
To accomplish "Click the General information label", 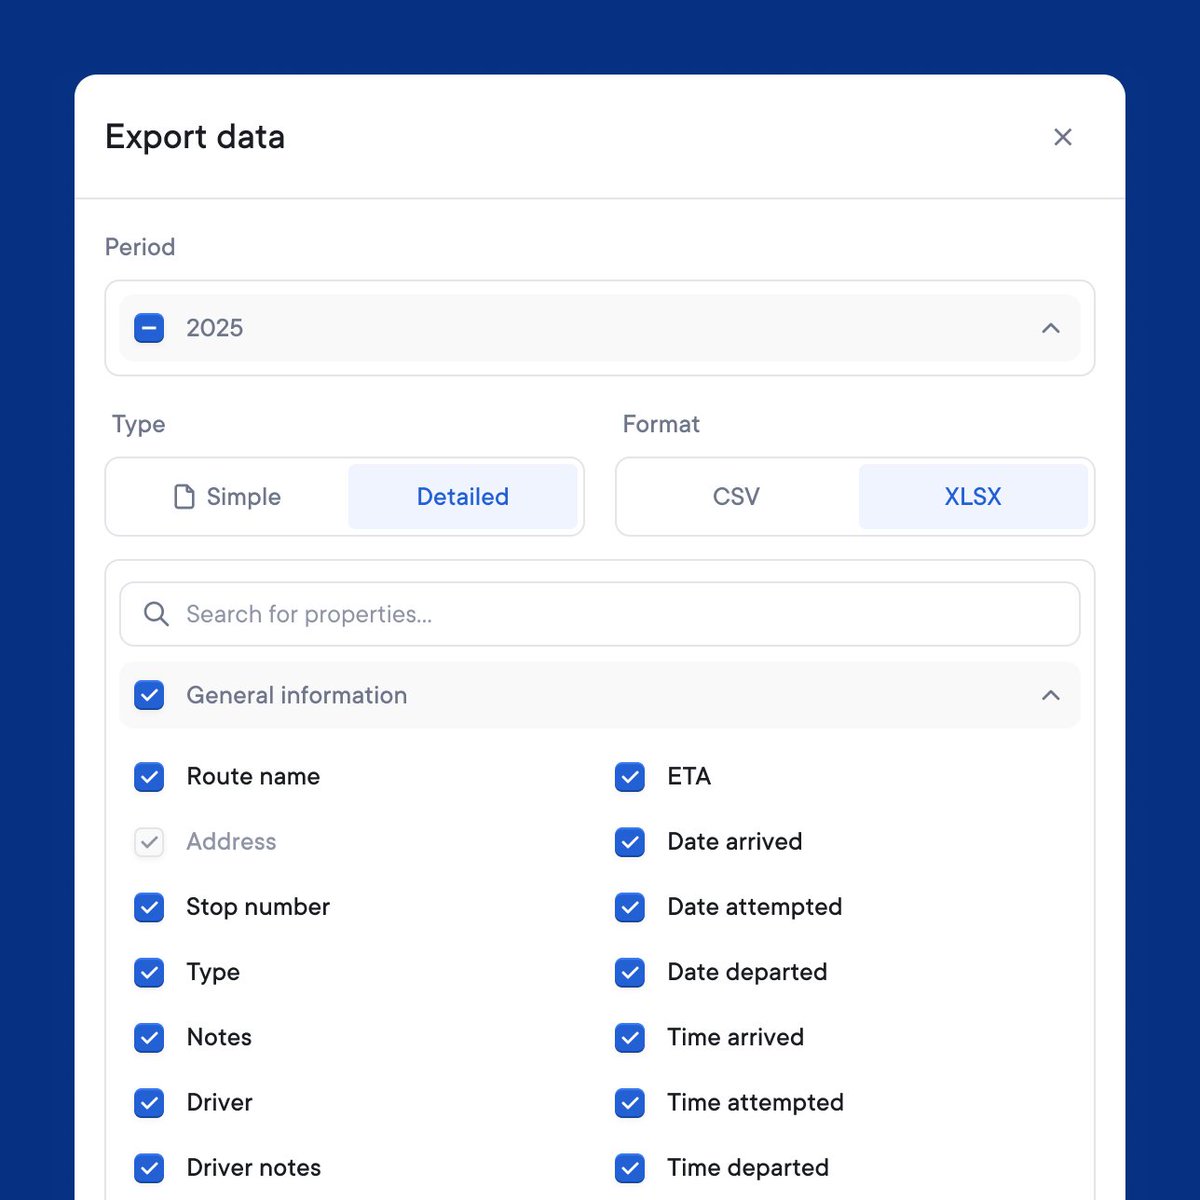I will [x=297, y=695].
